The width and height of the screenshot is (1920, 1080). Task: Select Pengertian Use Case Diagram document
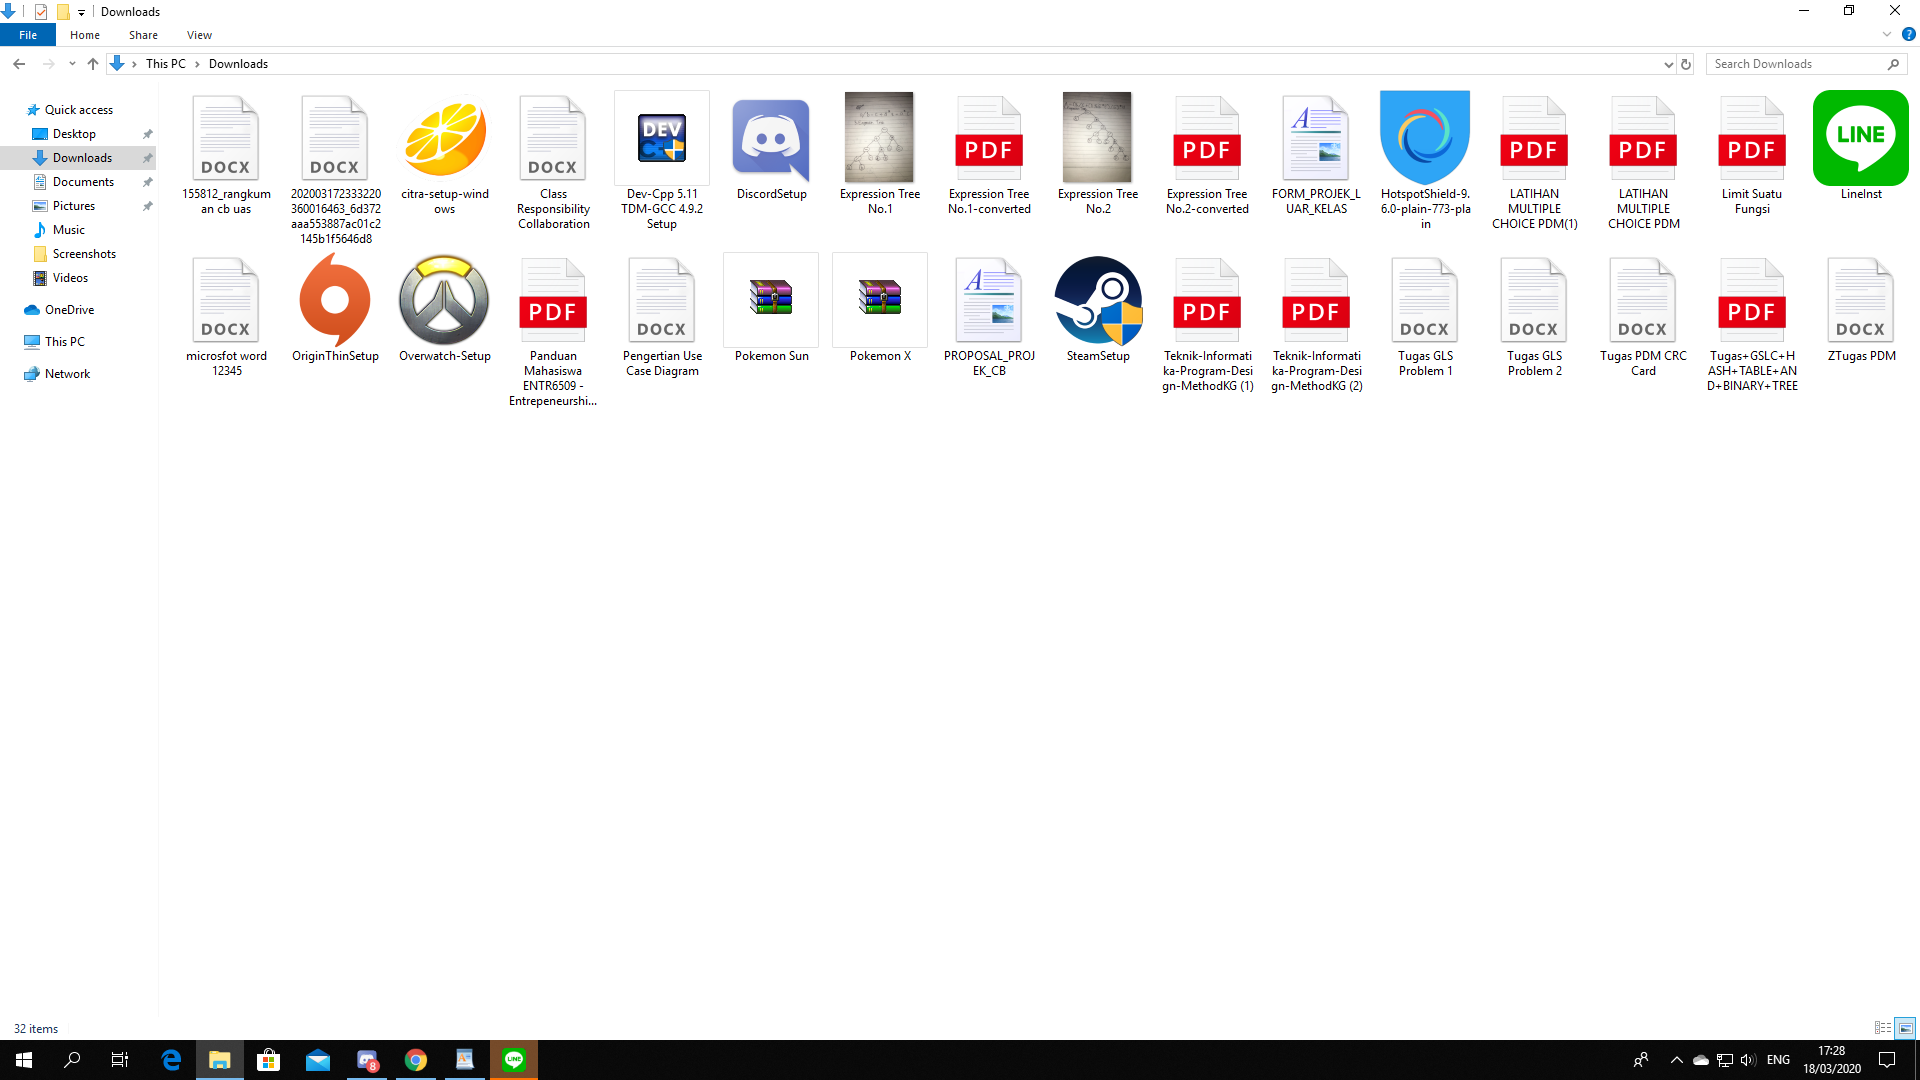point(662,316)
